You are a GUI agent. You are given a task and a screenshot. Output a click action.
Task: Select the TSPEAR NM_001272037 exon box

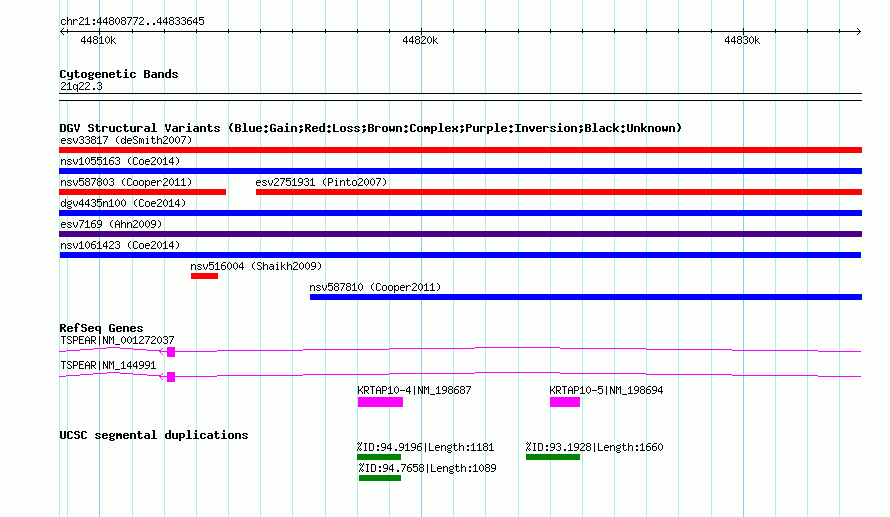171,352
